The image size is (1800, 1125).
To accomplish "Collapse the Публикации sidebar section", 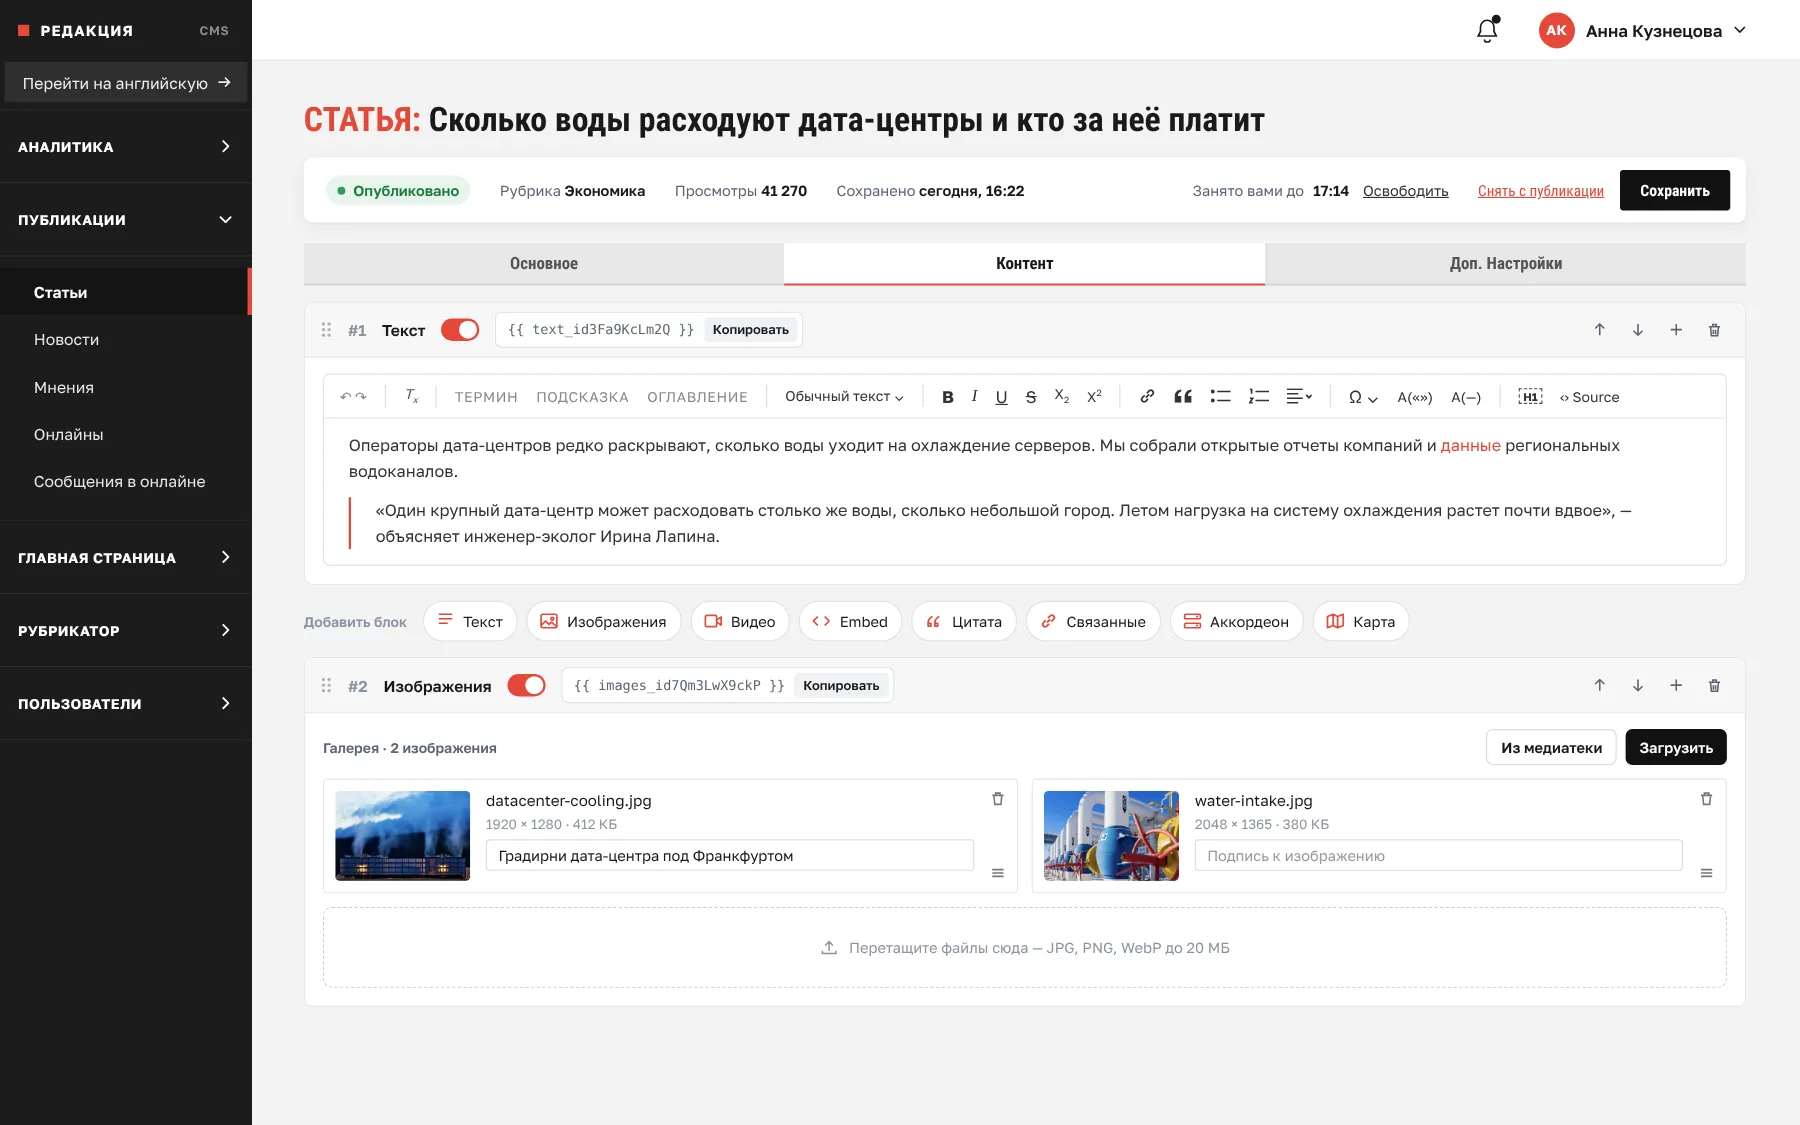I will click(125, 219).
